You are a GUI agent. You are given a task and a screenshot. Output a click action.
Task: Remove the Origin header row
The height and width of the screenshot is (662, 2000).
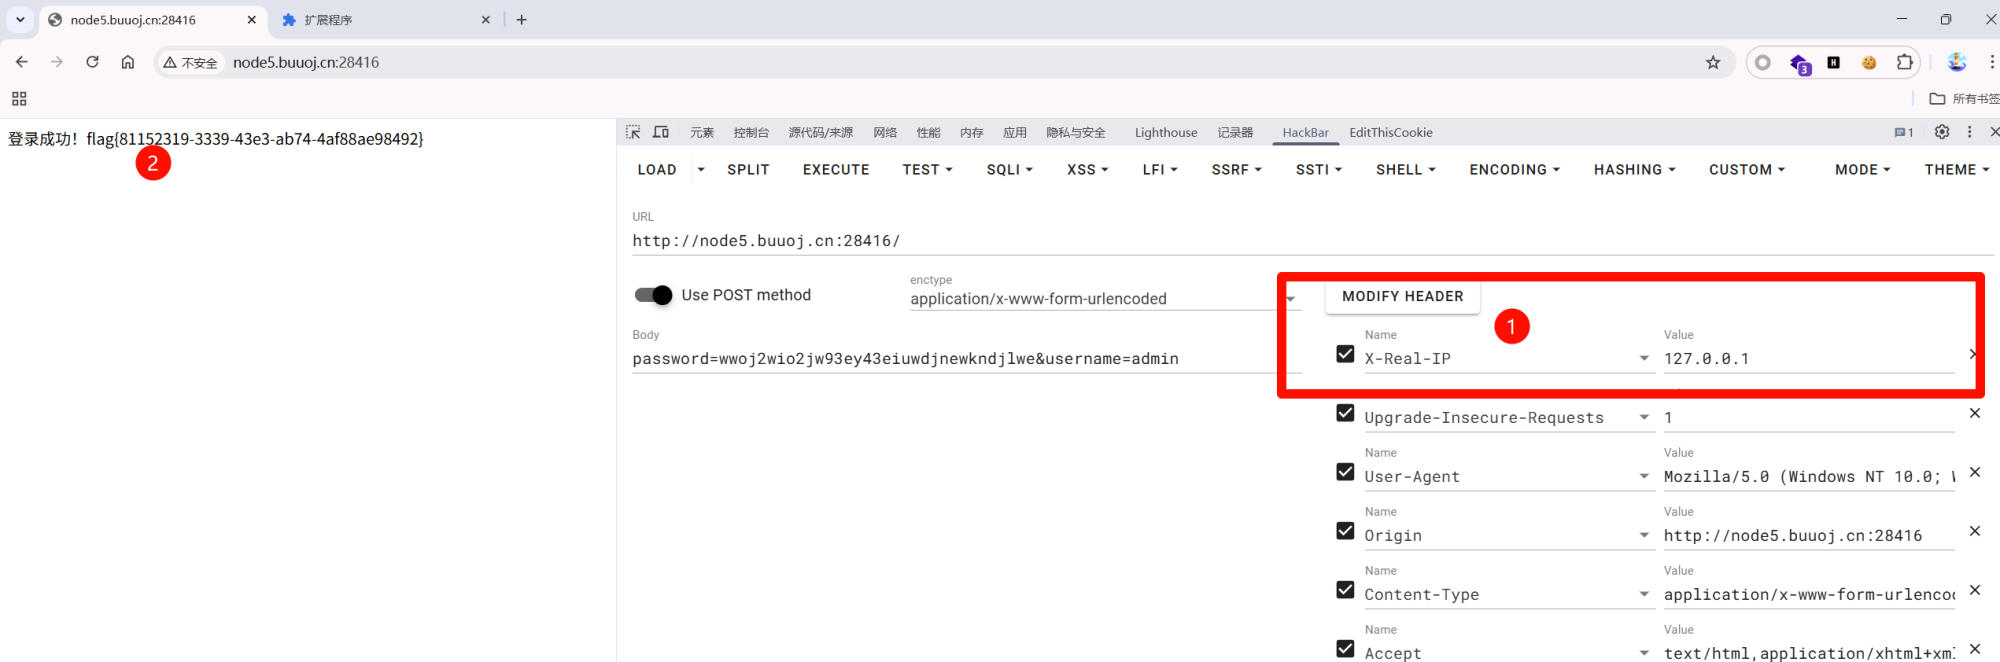[1975, 531]
